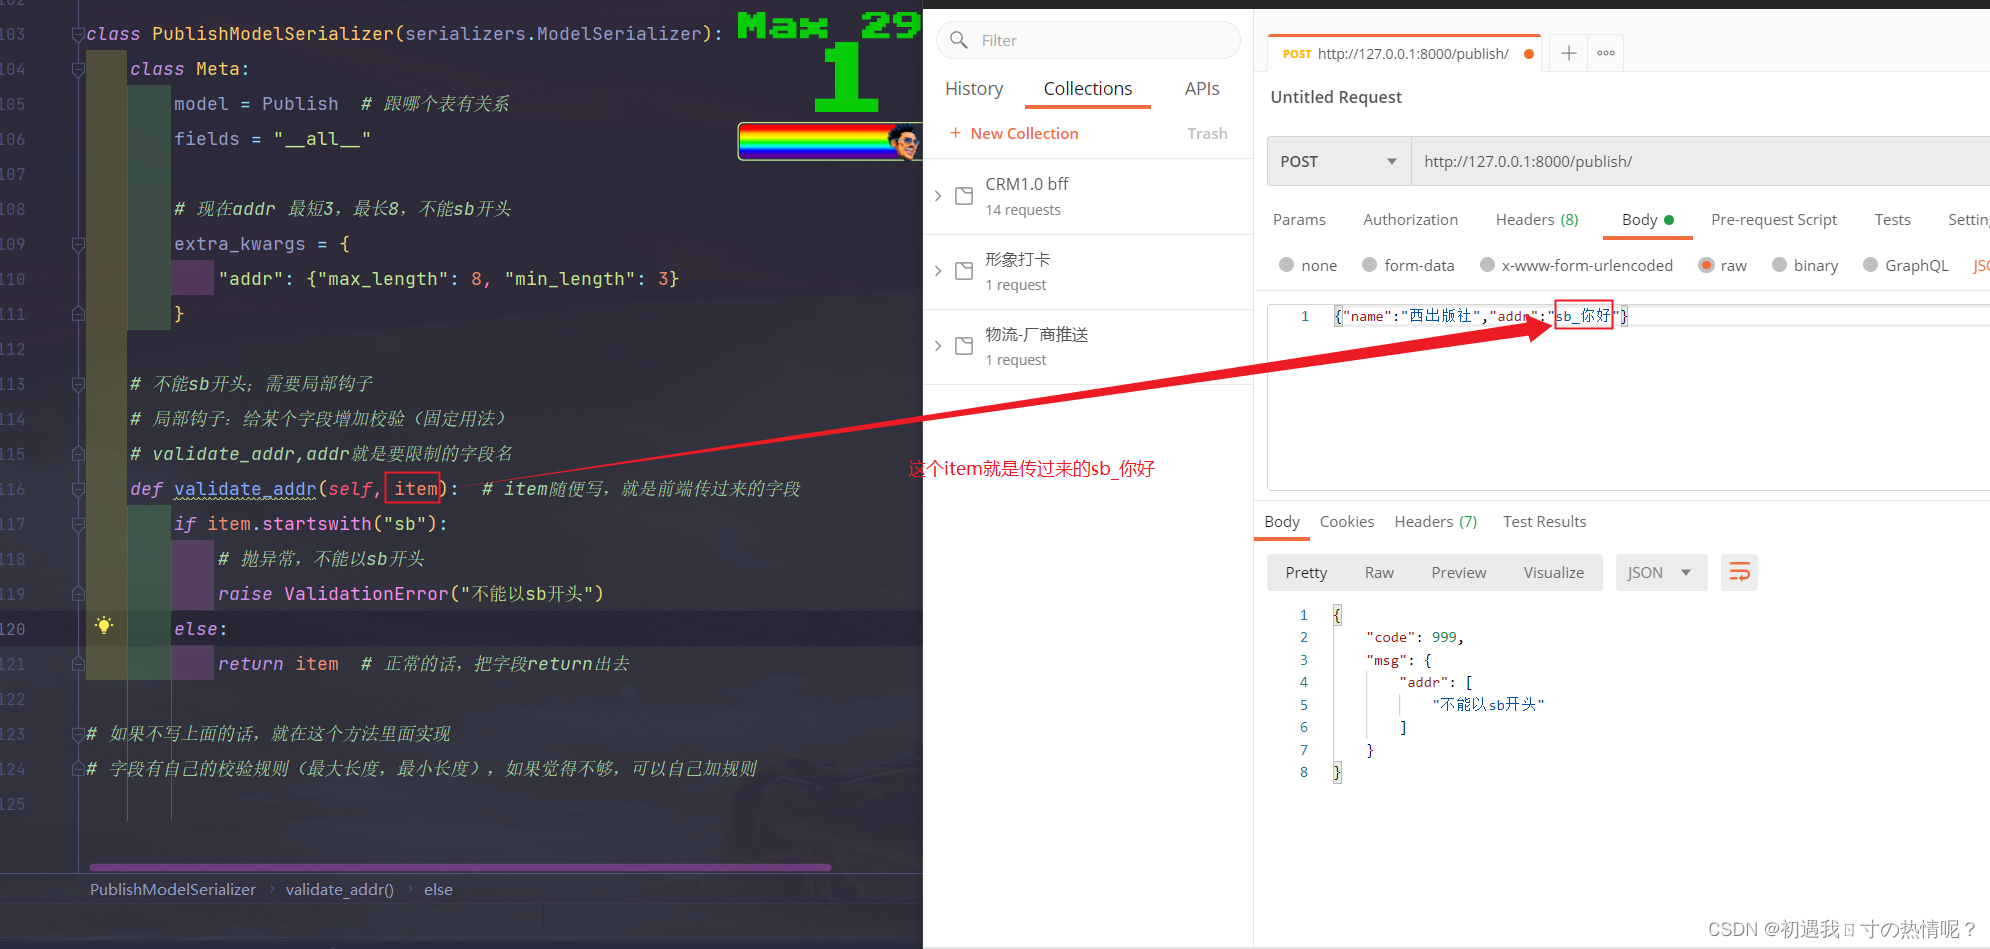The width and height of the screenshot is (1990, 949).
Task: Open a new request tab with the plus icon
Action: tap(1566, 53)
